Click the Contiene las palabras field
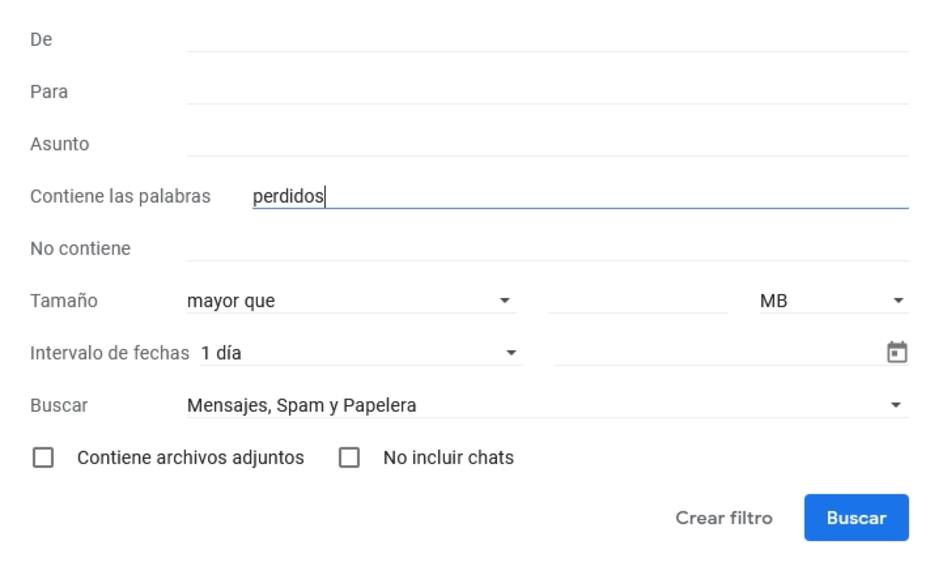The width and height of the screenshot is (930, 562). click(x=580, y=196)
